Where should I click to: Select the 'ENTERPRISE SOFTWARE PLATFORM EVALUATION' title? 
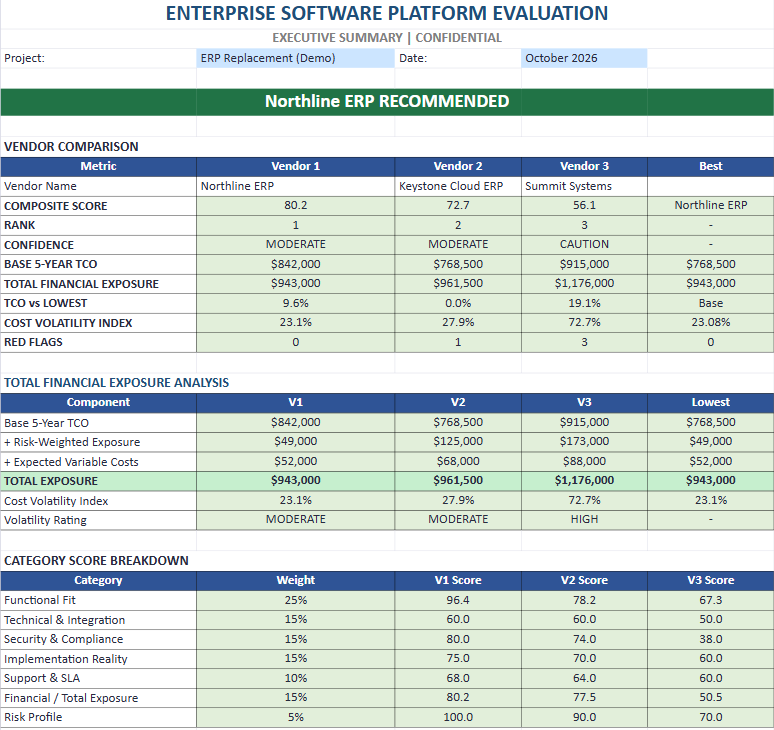387,13
